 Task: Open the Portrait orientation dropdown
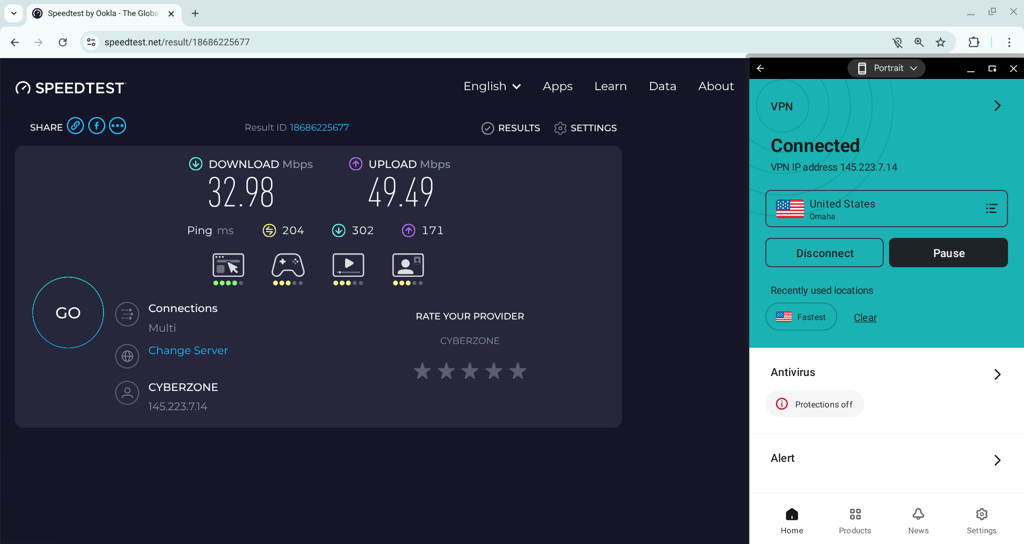(x=886, y=68)
